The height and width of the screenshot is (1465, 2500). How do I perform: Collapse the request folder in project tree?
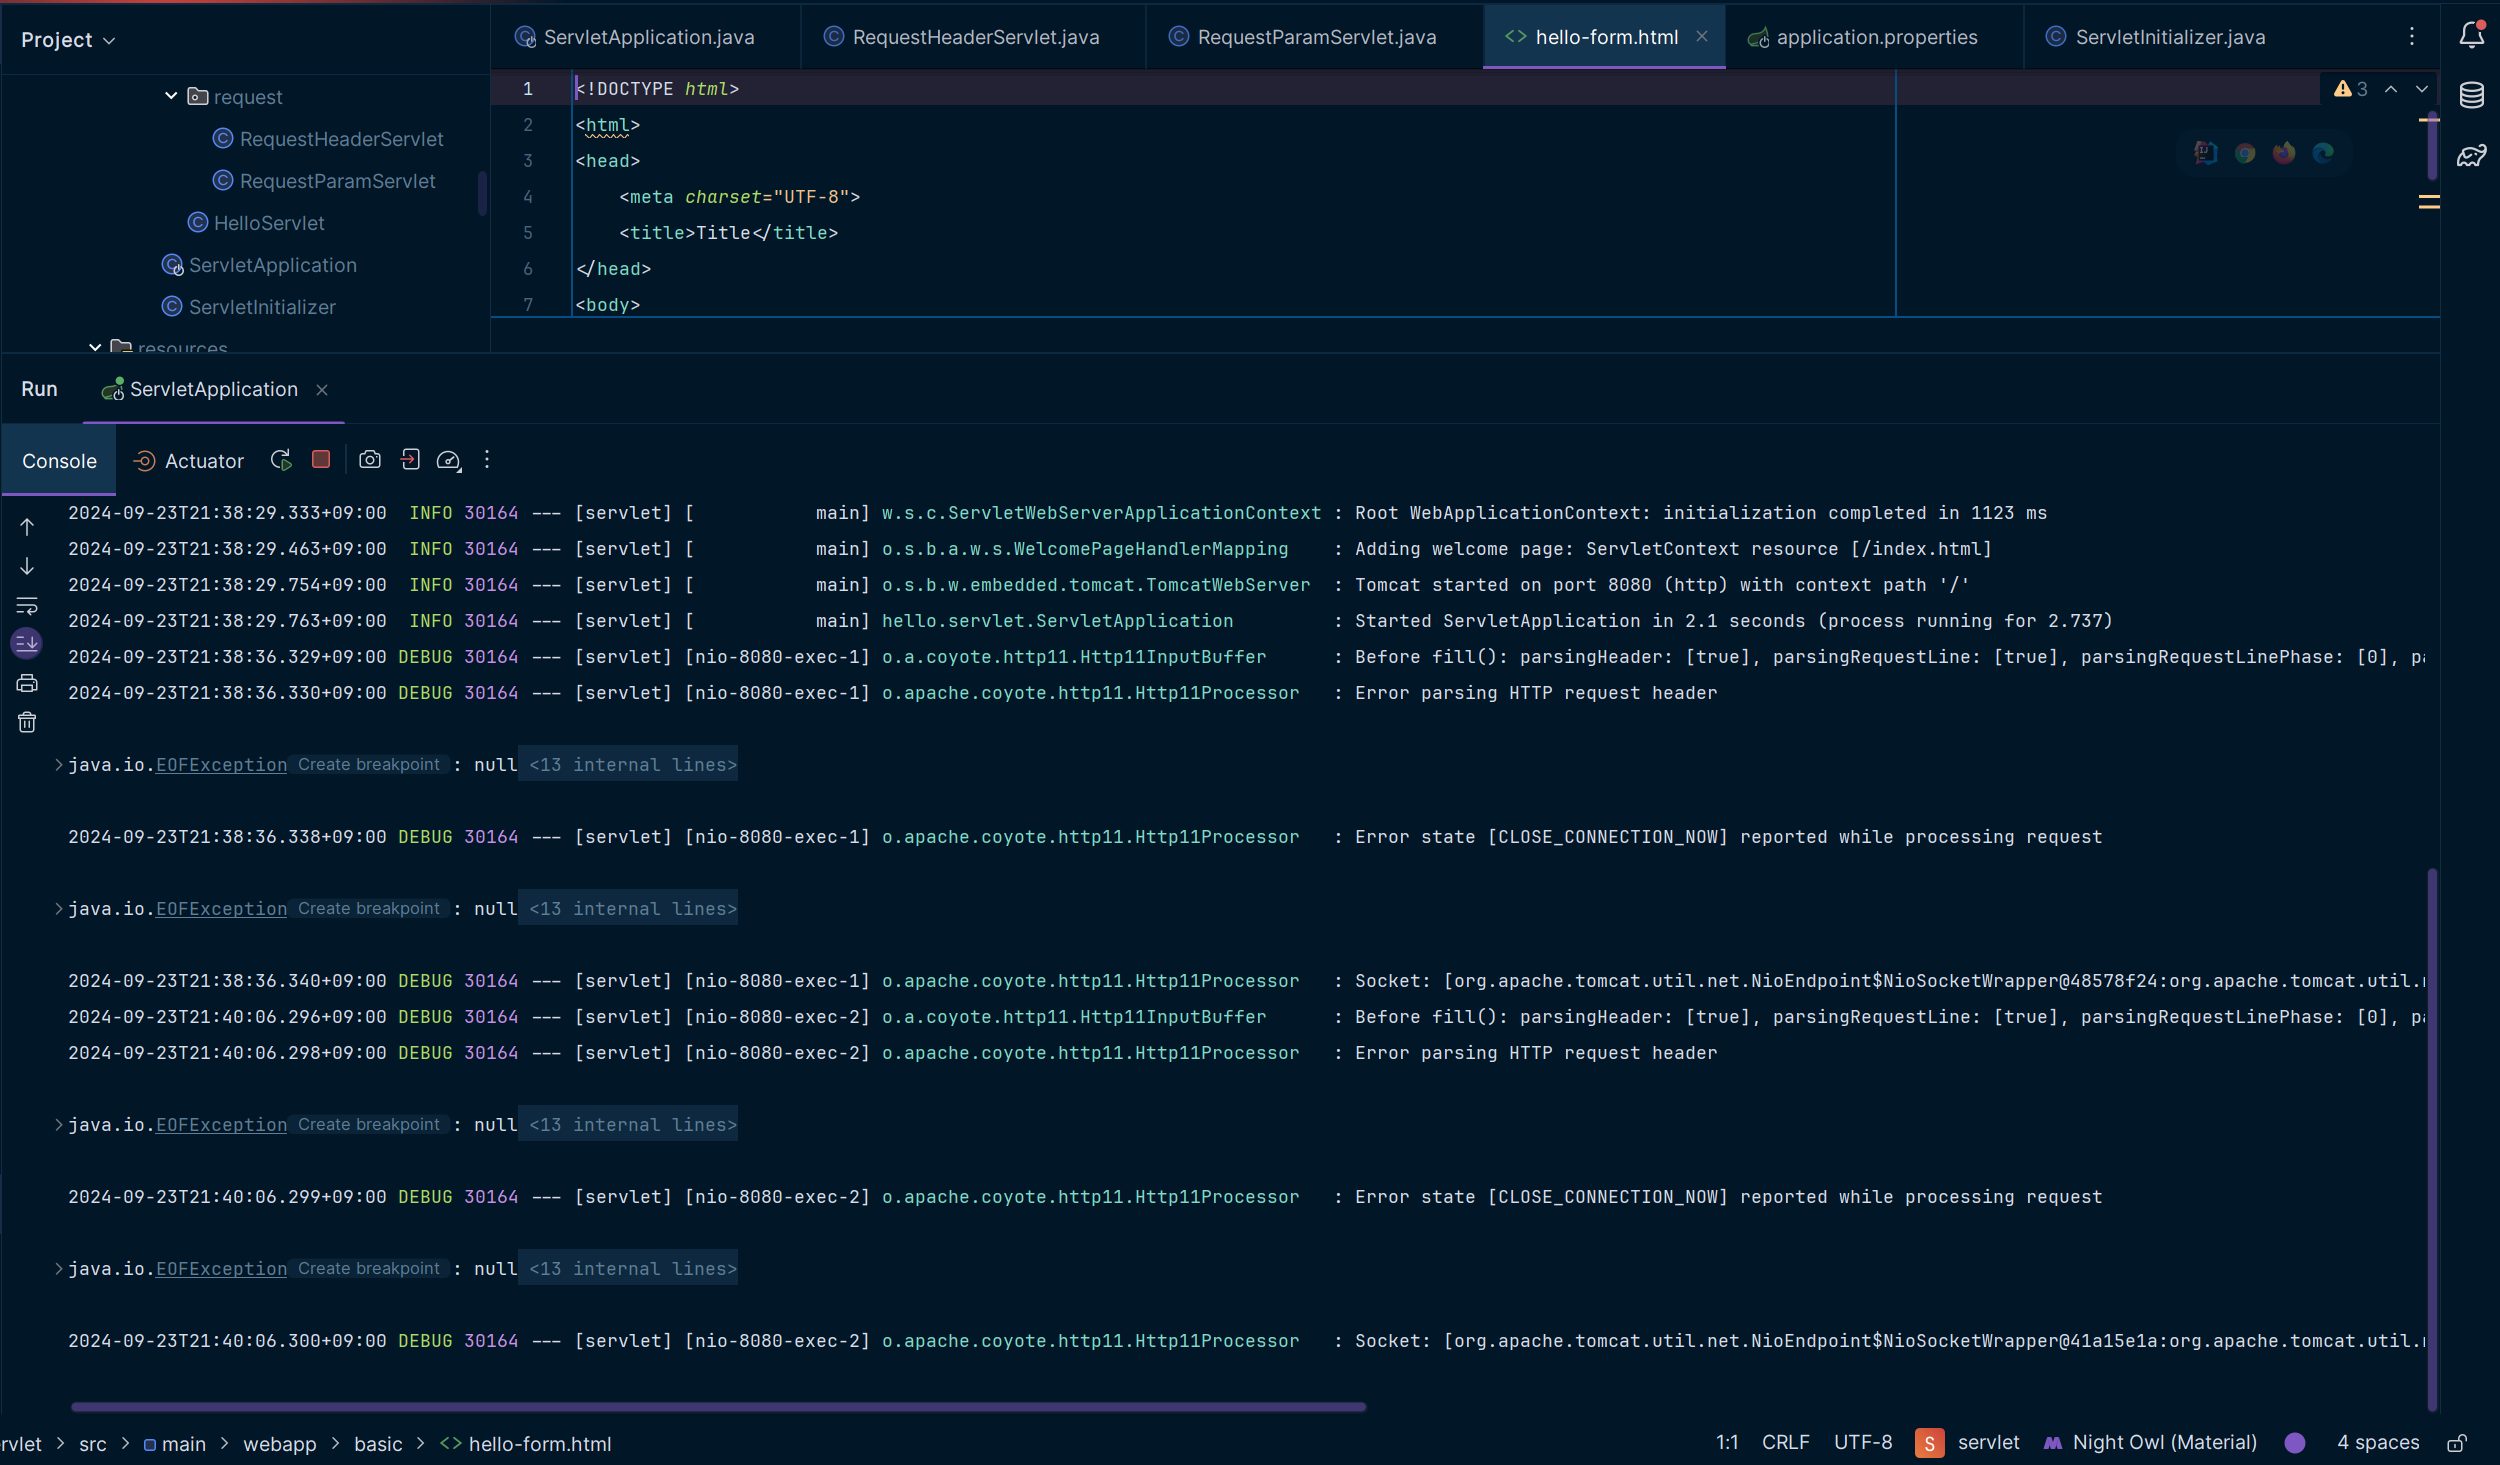(171, 96)
